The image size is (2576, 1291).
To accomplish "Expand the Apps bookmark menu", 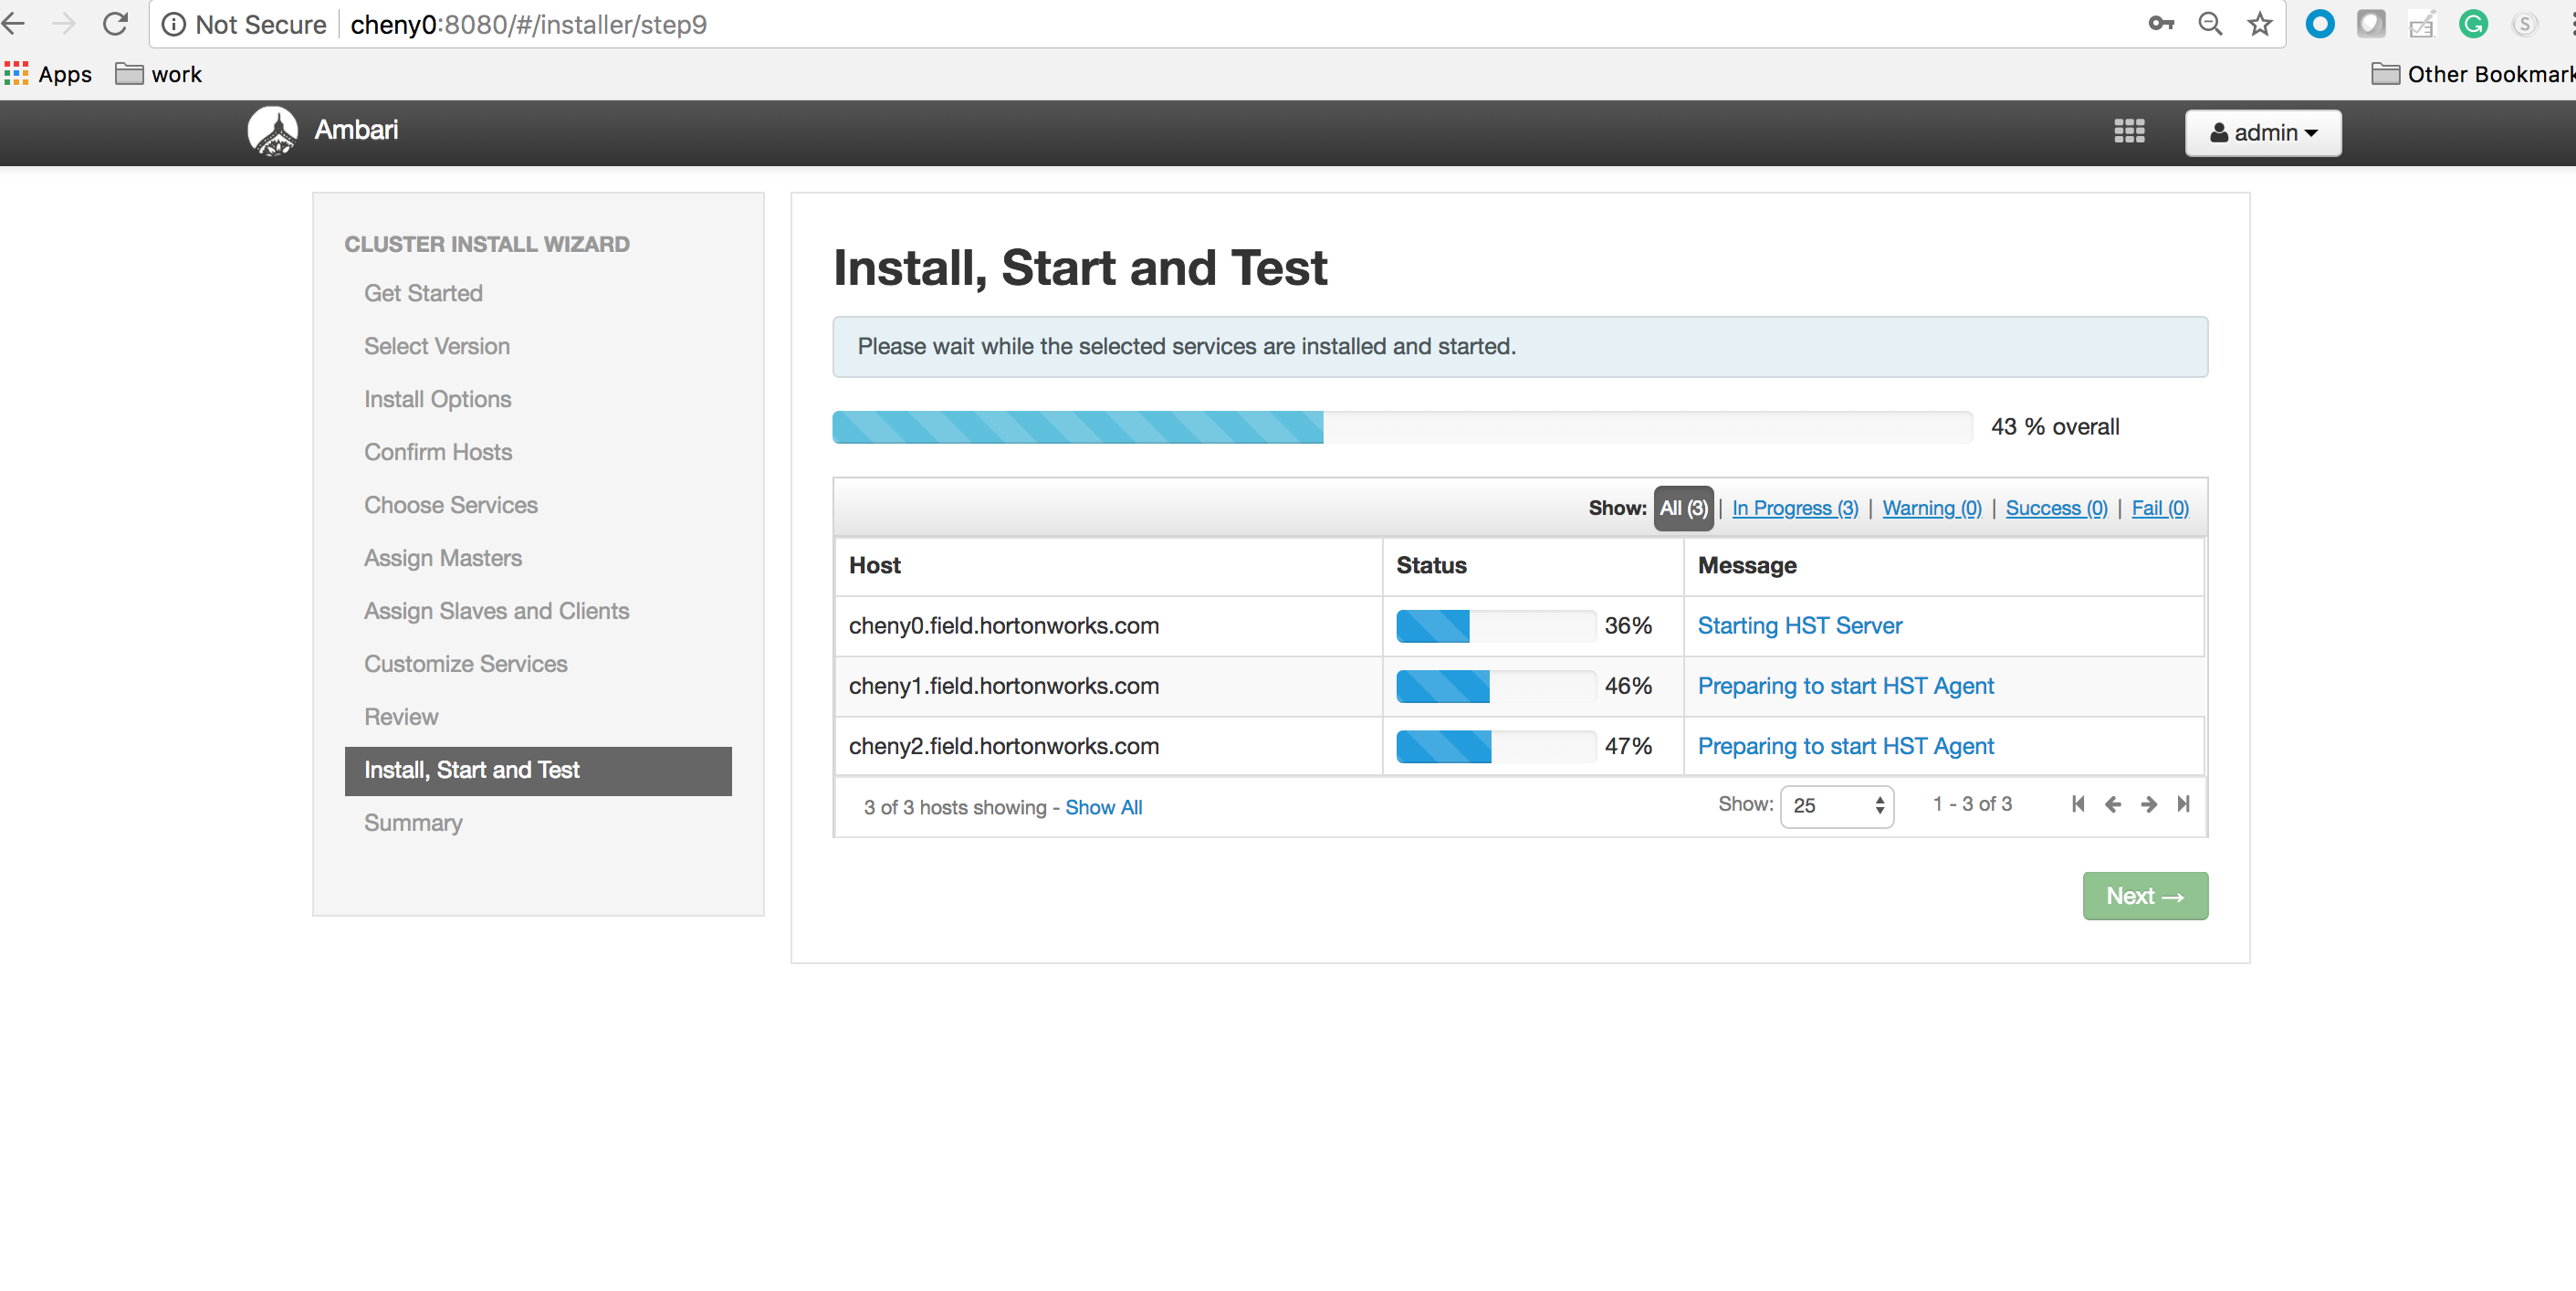I will tap(48, 73).
